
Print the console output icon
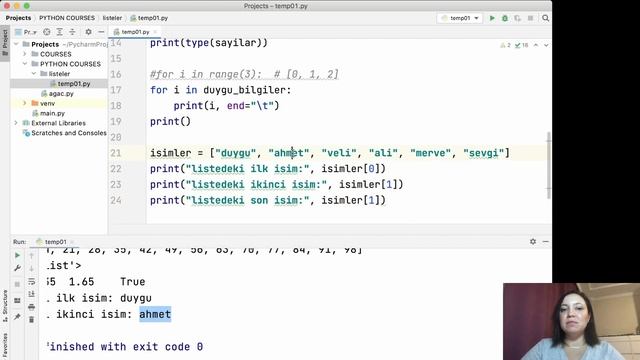click(31, 307)
